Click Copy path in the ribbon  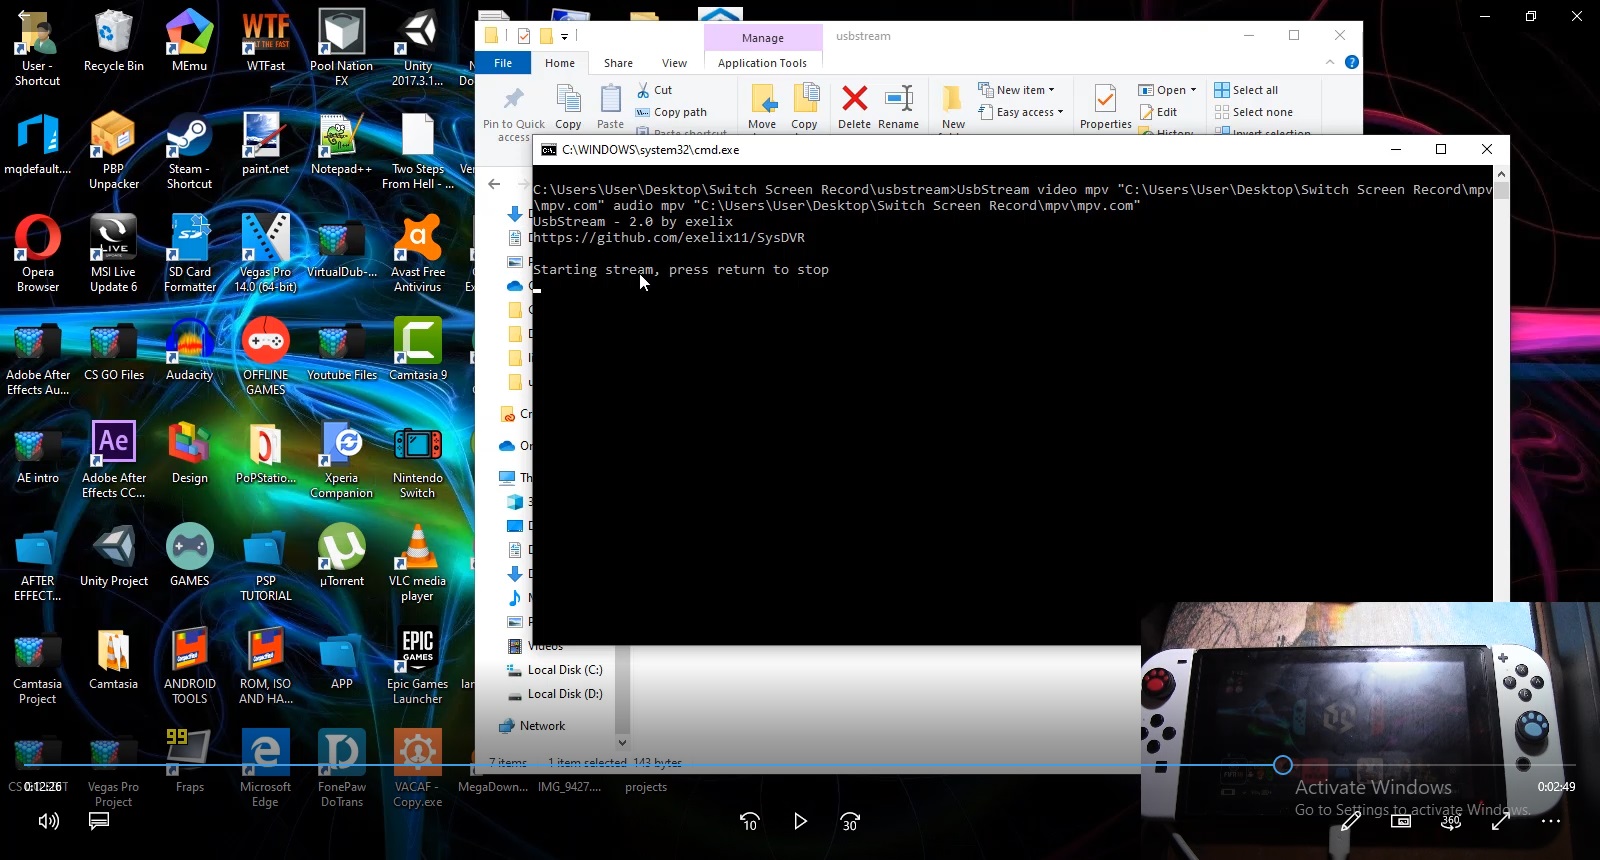pos(672,112)
